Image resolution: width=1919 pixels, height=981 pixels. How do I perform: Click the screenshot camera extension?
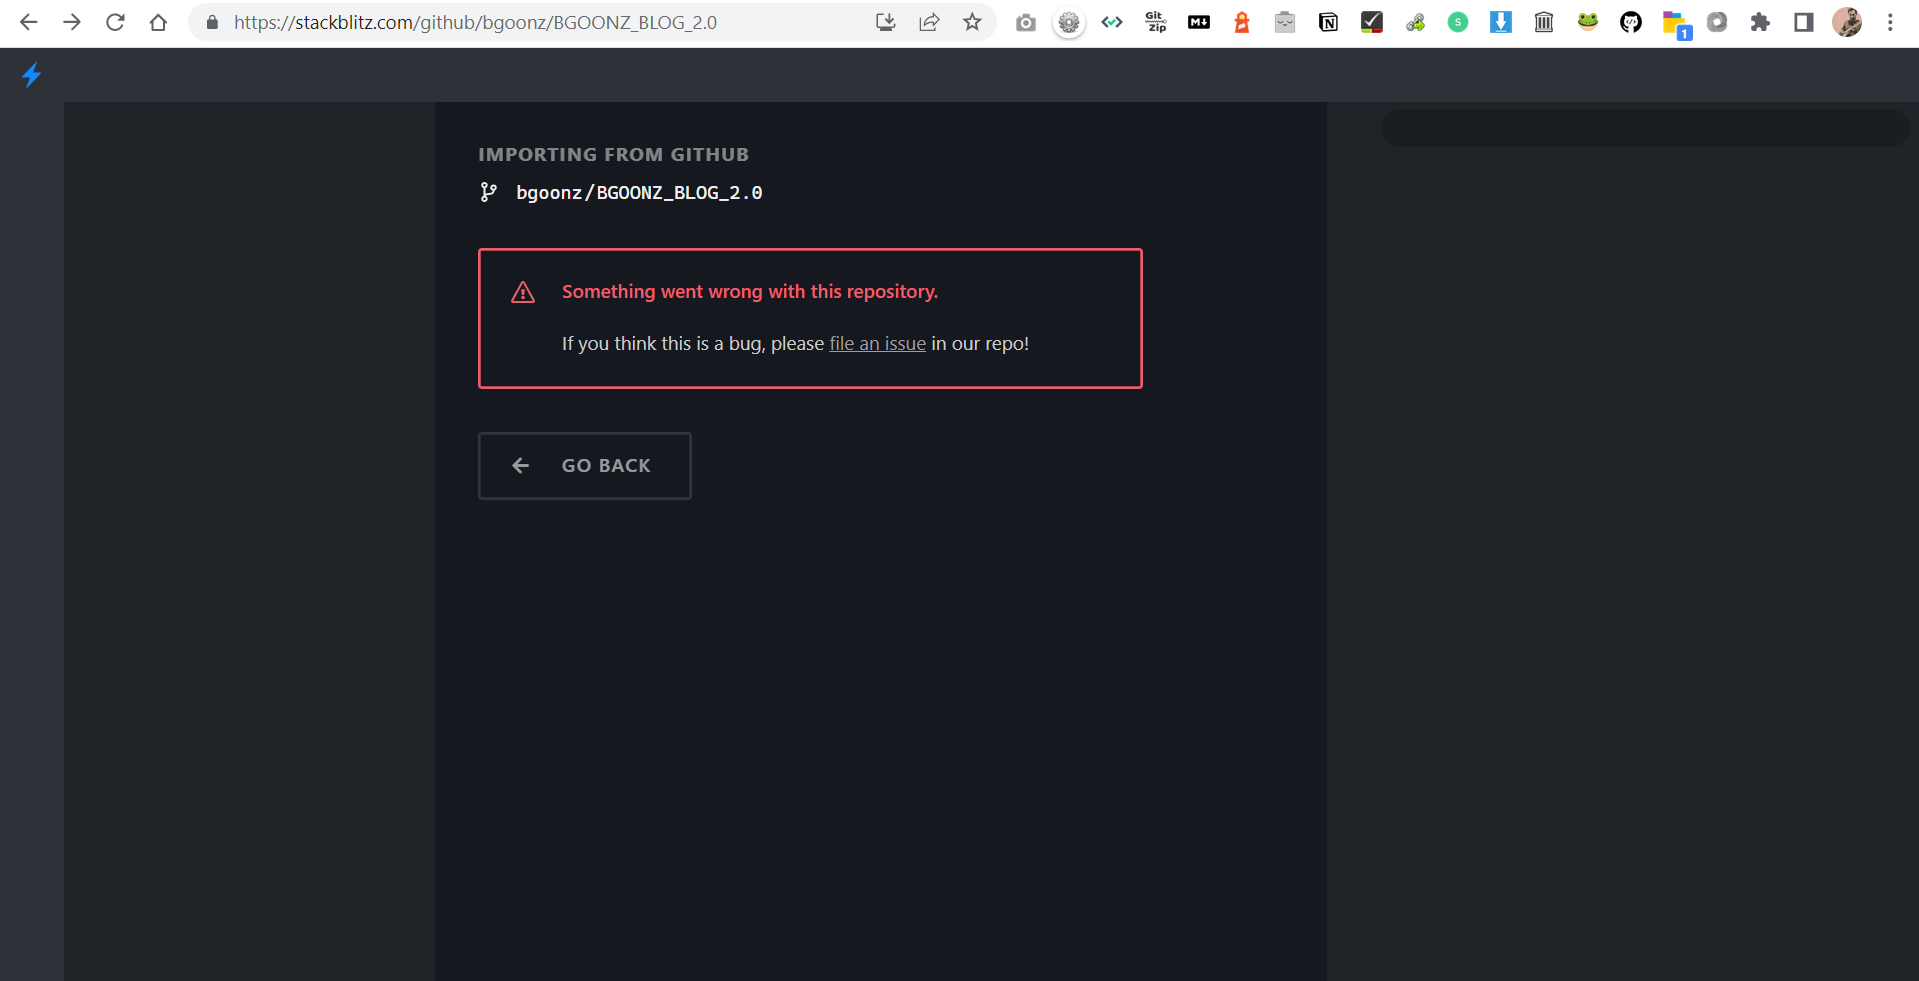[1025, 22]
